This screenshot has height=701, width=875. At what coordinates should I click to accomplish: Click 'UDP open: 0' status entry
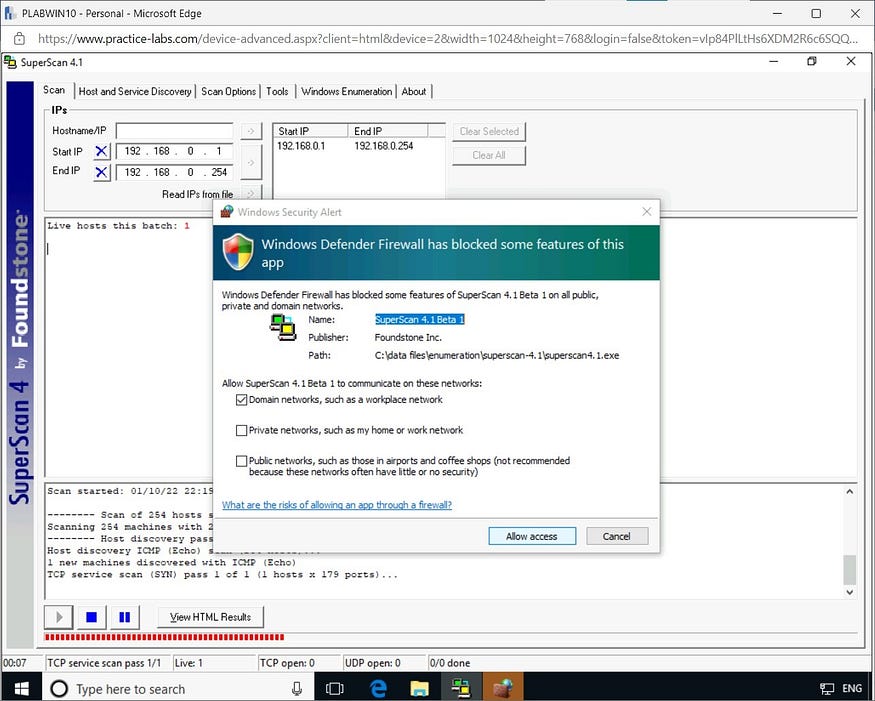point(384,663)
